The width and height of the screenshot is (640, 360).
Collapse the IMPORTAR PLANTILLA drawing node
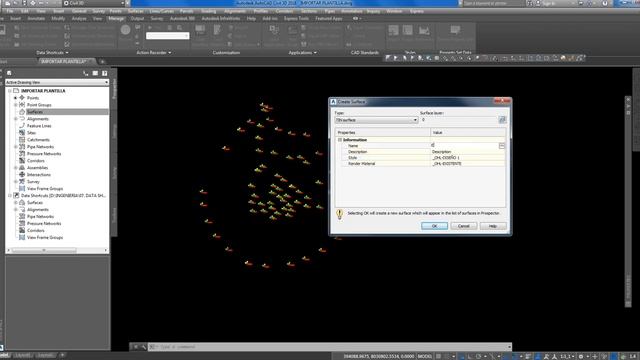click(x=10, y=91)
